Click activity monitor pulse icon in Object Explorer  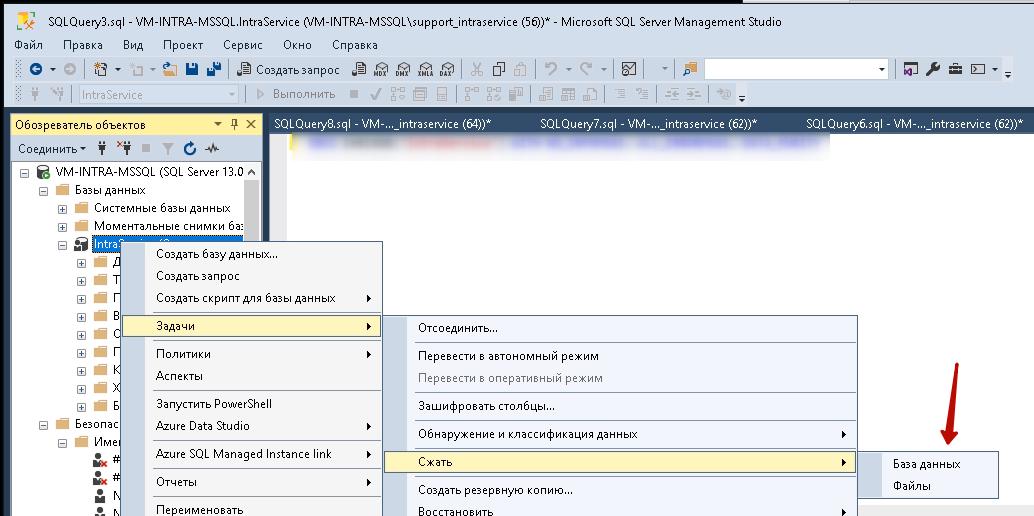coord(212,148)
